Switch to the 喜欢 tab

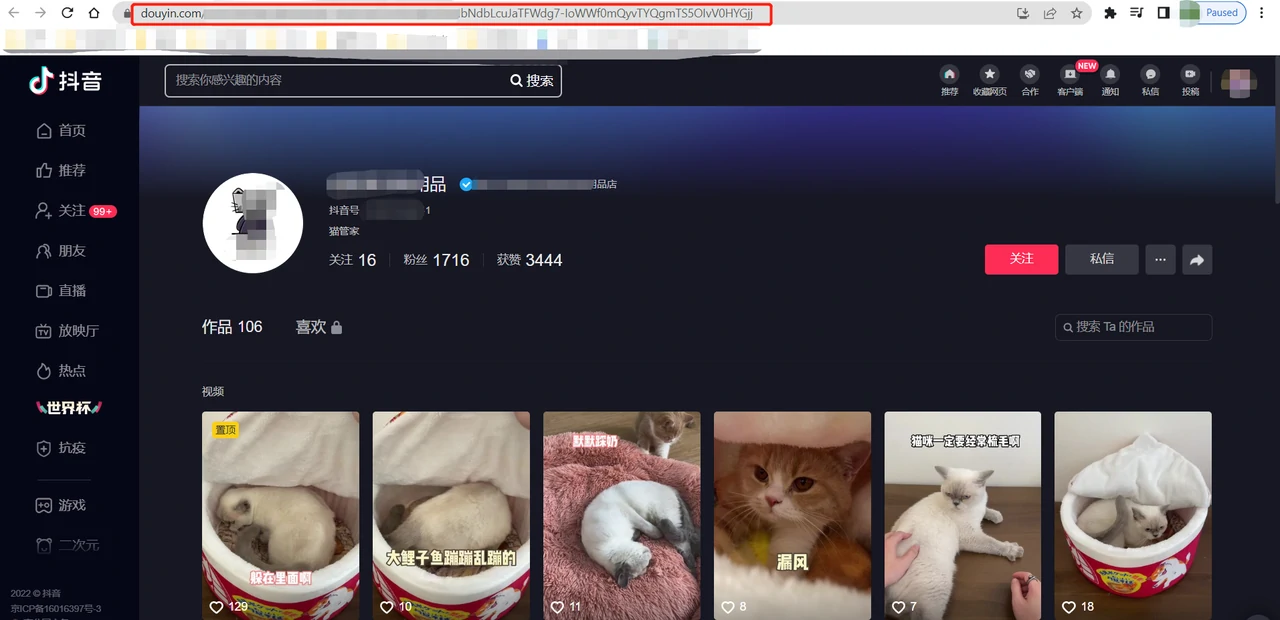coord(318,327)
